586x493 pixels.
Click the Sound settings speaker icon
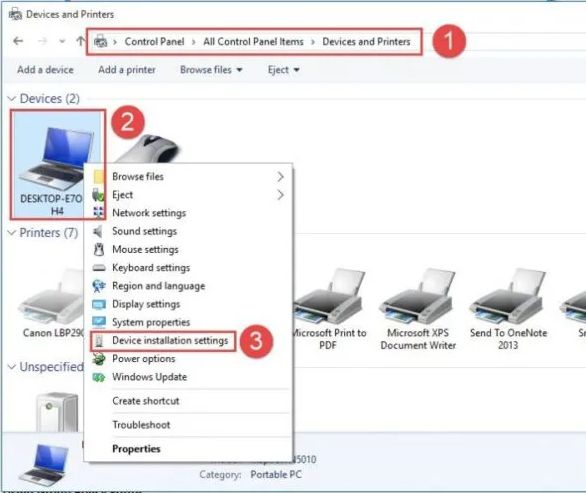pos(98,231)
